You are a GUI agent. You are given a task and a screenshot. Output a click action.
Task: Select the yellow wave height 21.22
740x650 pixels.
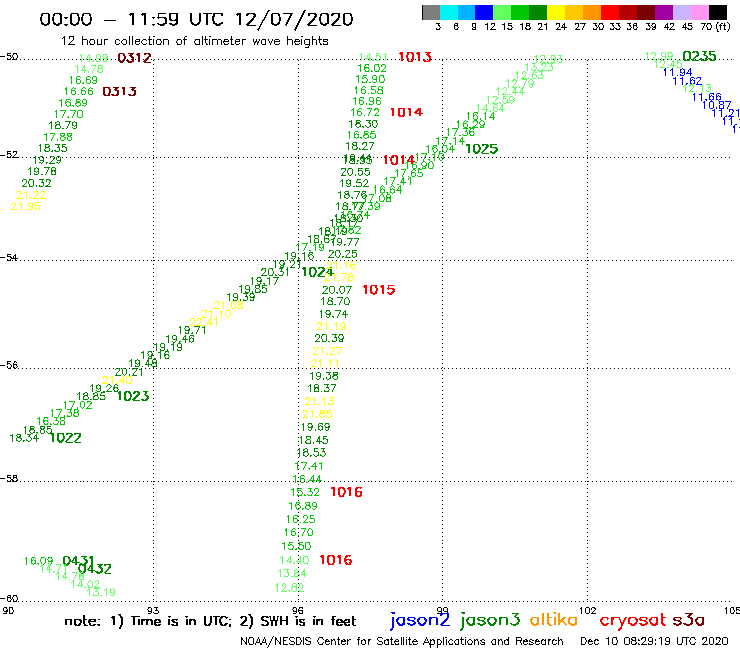coord(31,195)
